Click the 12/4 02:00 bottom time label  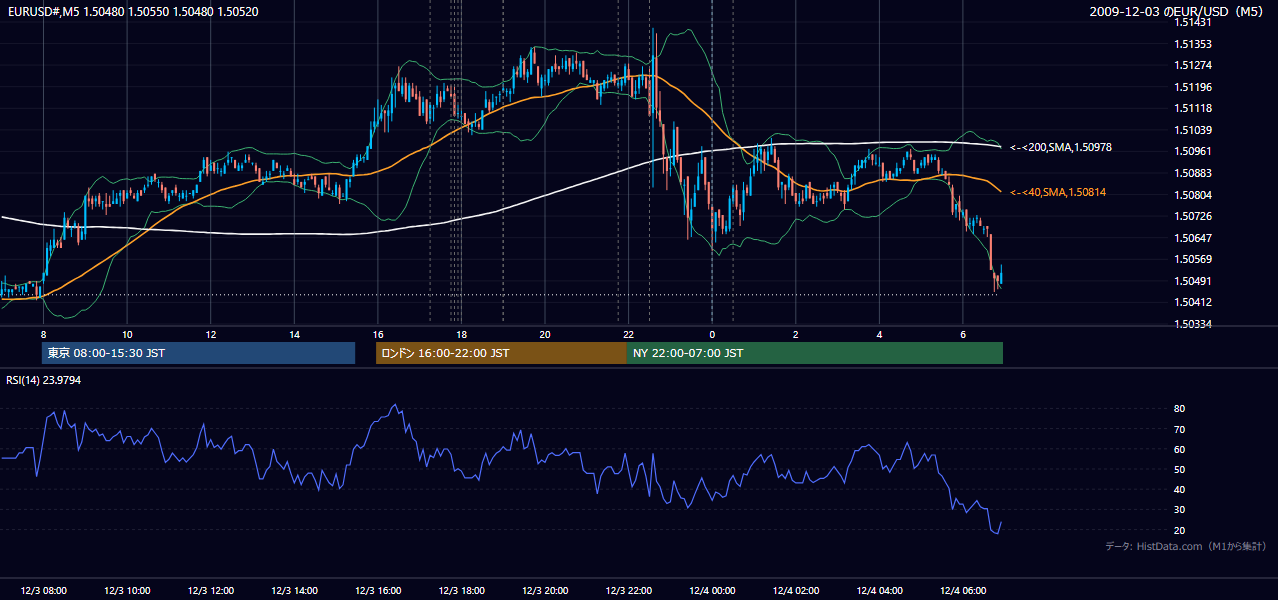pos(796,590)
